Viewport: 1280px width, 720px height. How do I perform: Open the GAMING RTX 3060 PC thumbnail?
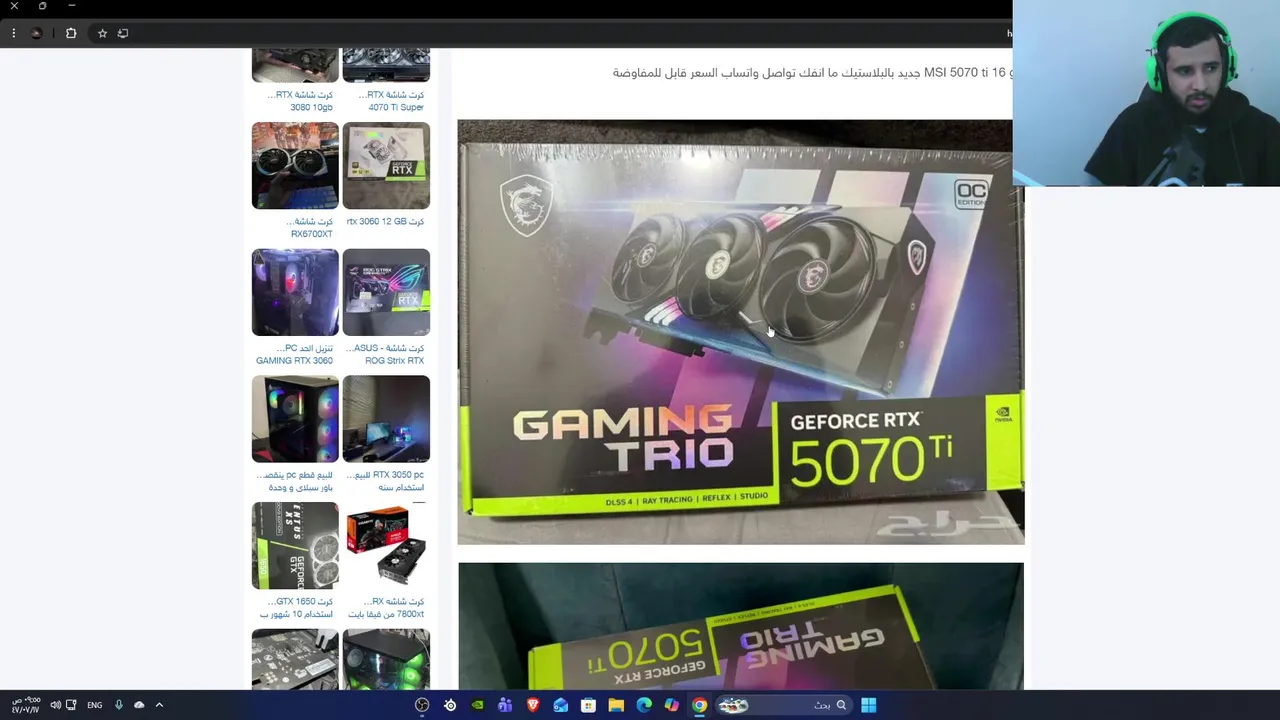coord(295,292)
